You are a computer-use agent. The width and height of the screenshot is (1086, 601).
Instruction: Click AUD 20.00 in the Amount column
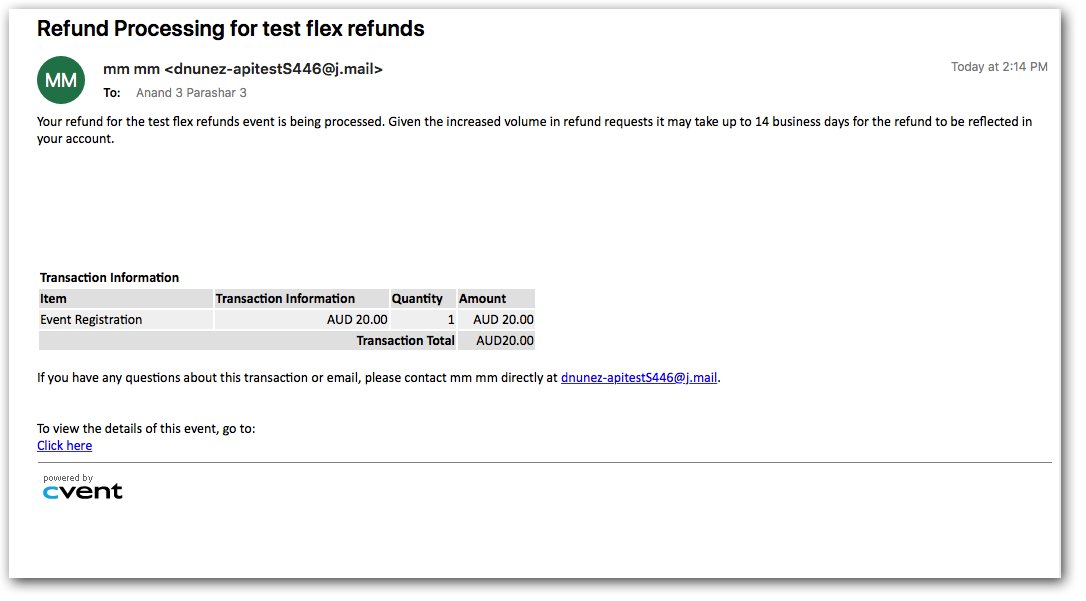(x=503, y=320)
